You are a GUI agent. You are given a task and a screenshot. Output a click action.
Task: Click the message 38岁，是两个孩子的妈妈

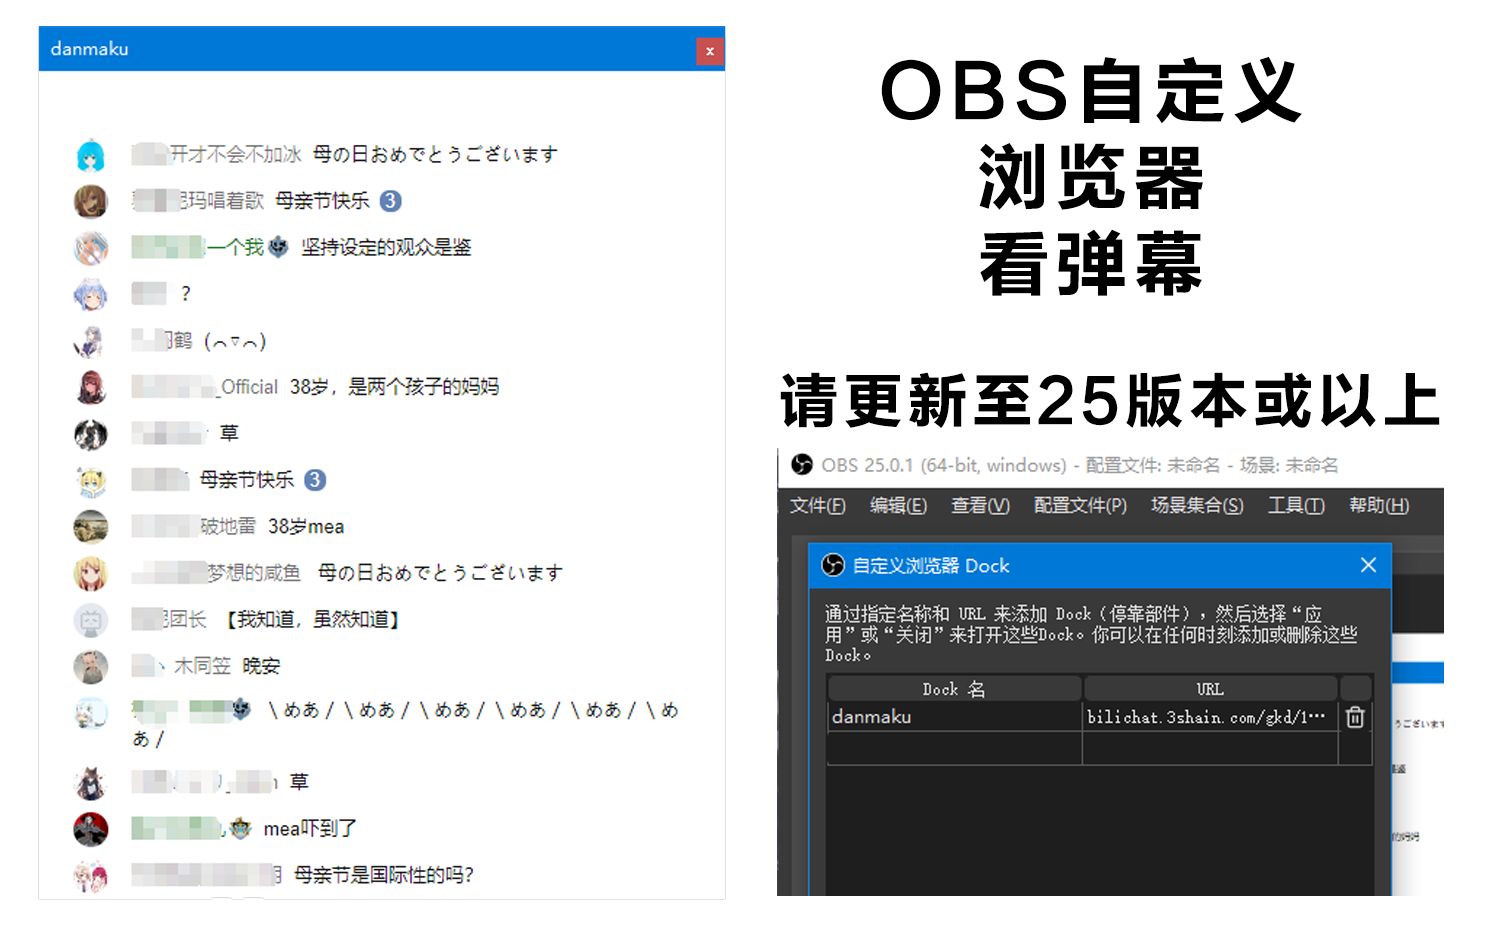pyautogui.click(x=394, y=387)
